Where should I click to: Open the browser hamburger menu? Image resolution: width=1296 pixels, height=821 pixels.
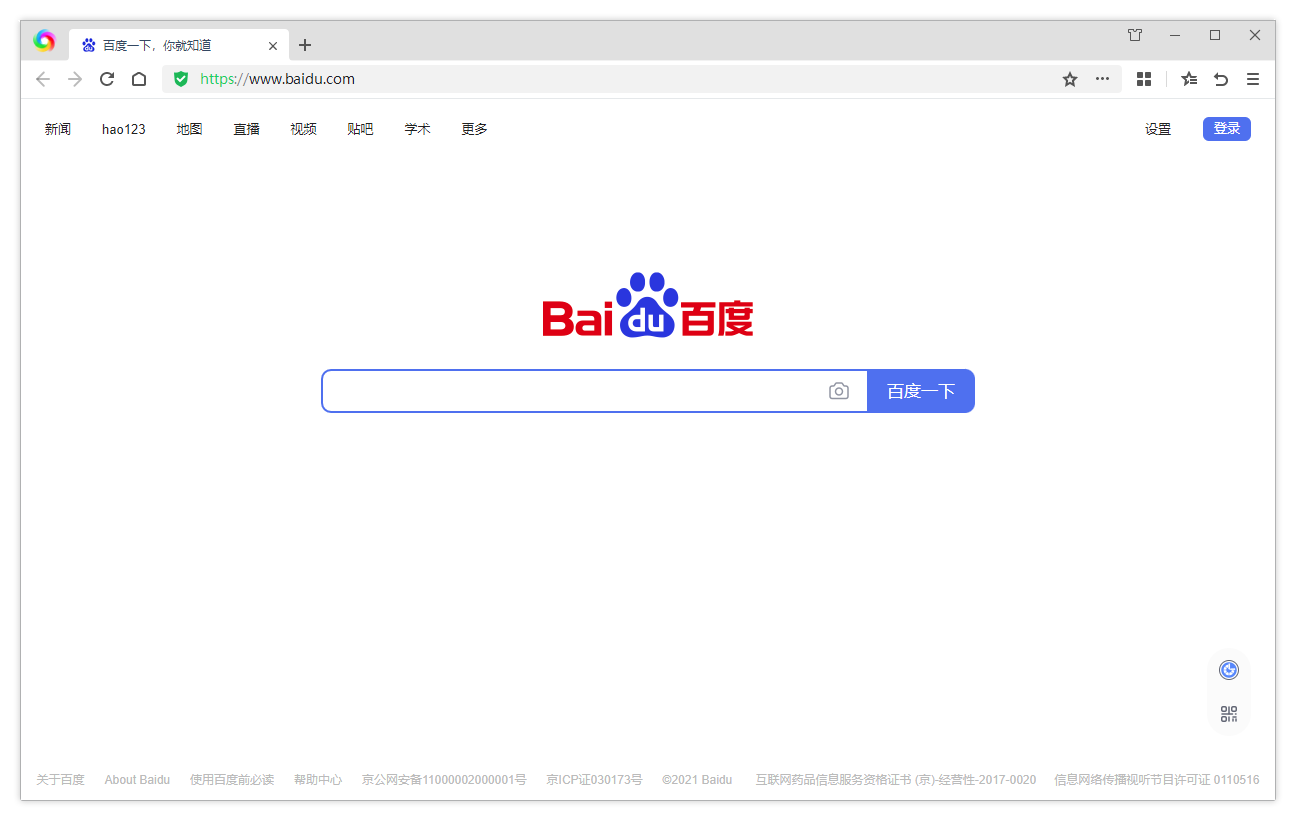tap(1253, 79)
